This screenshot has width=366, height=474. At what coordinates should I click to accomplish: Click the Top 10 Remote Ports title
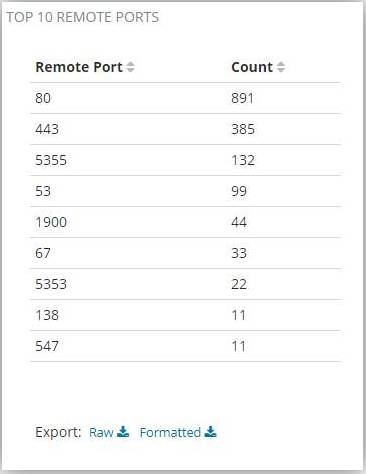click(x=83, y=17)
